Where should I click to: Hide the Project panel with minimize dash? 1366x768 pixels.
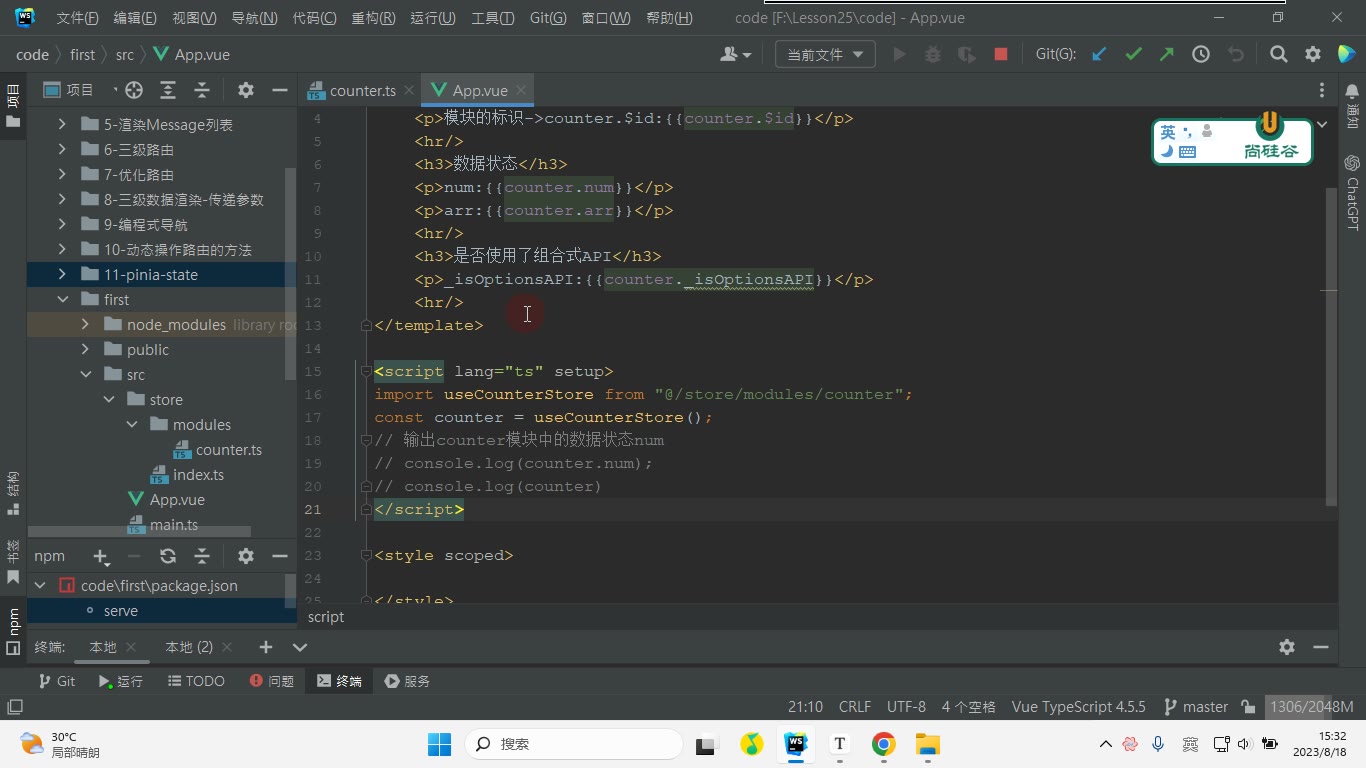pos(280,90)
